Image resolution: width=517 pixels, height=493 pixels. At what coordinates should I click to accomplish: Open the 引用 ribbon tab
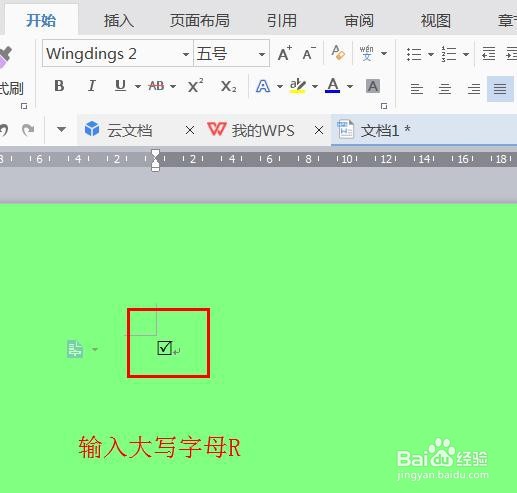pos(282,21)
